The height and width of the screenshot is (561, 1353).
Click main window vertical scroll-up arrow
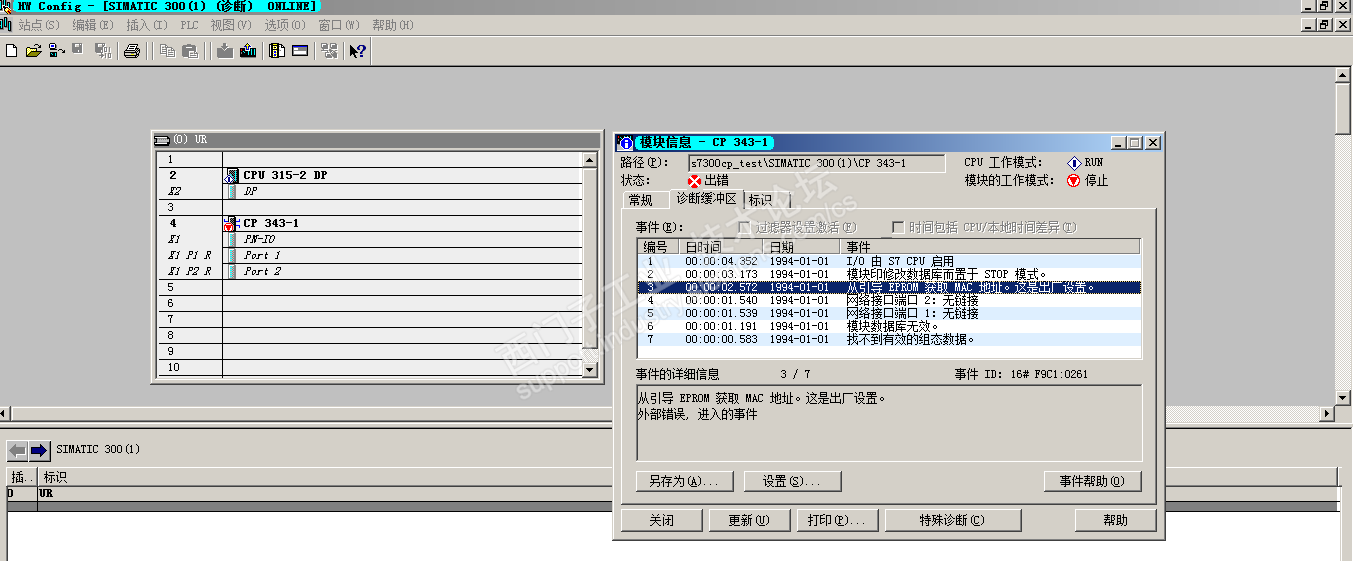coord(1343,76)
